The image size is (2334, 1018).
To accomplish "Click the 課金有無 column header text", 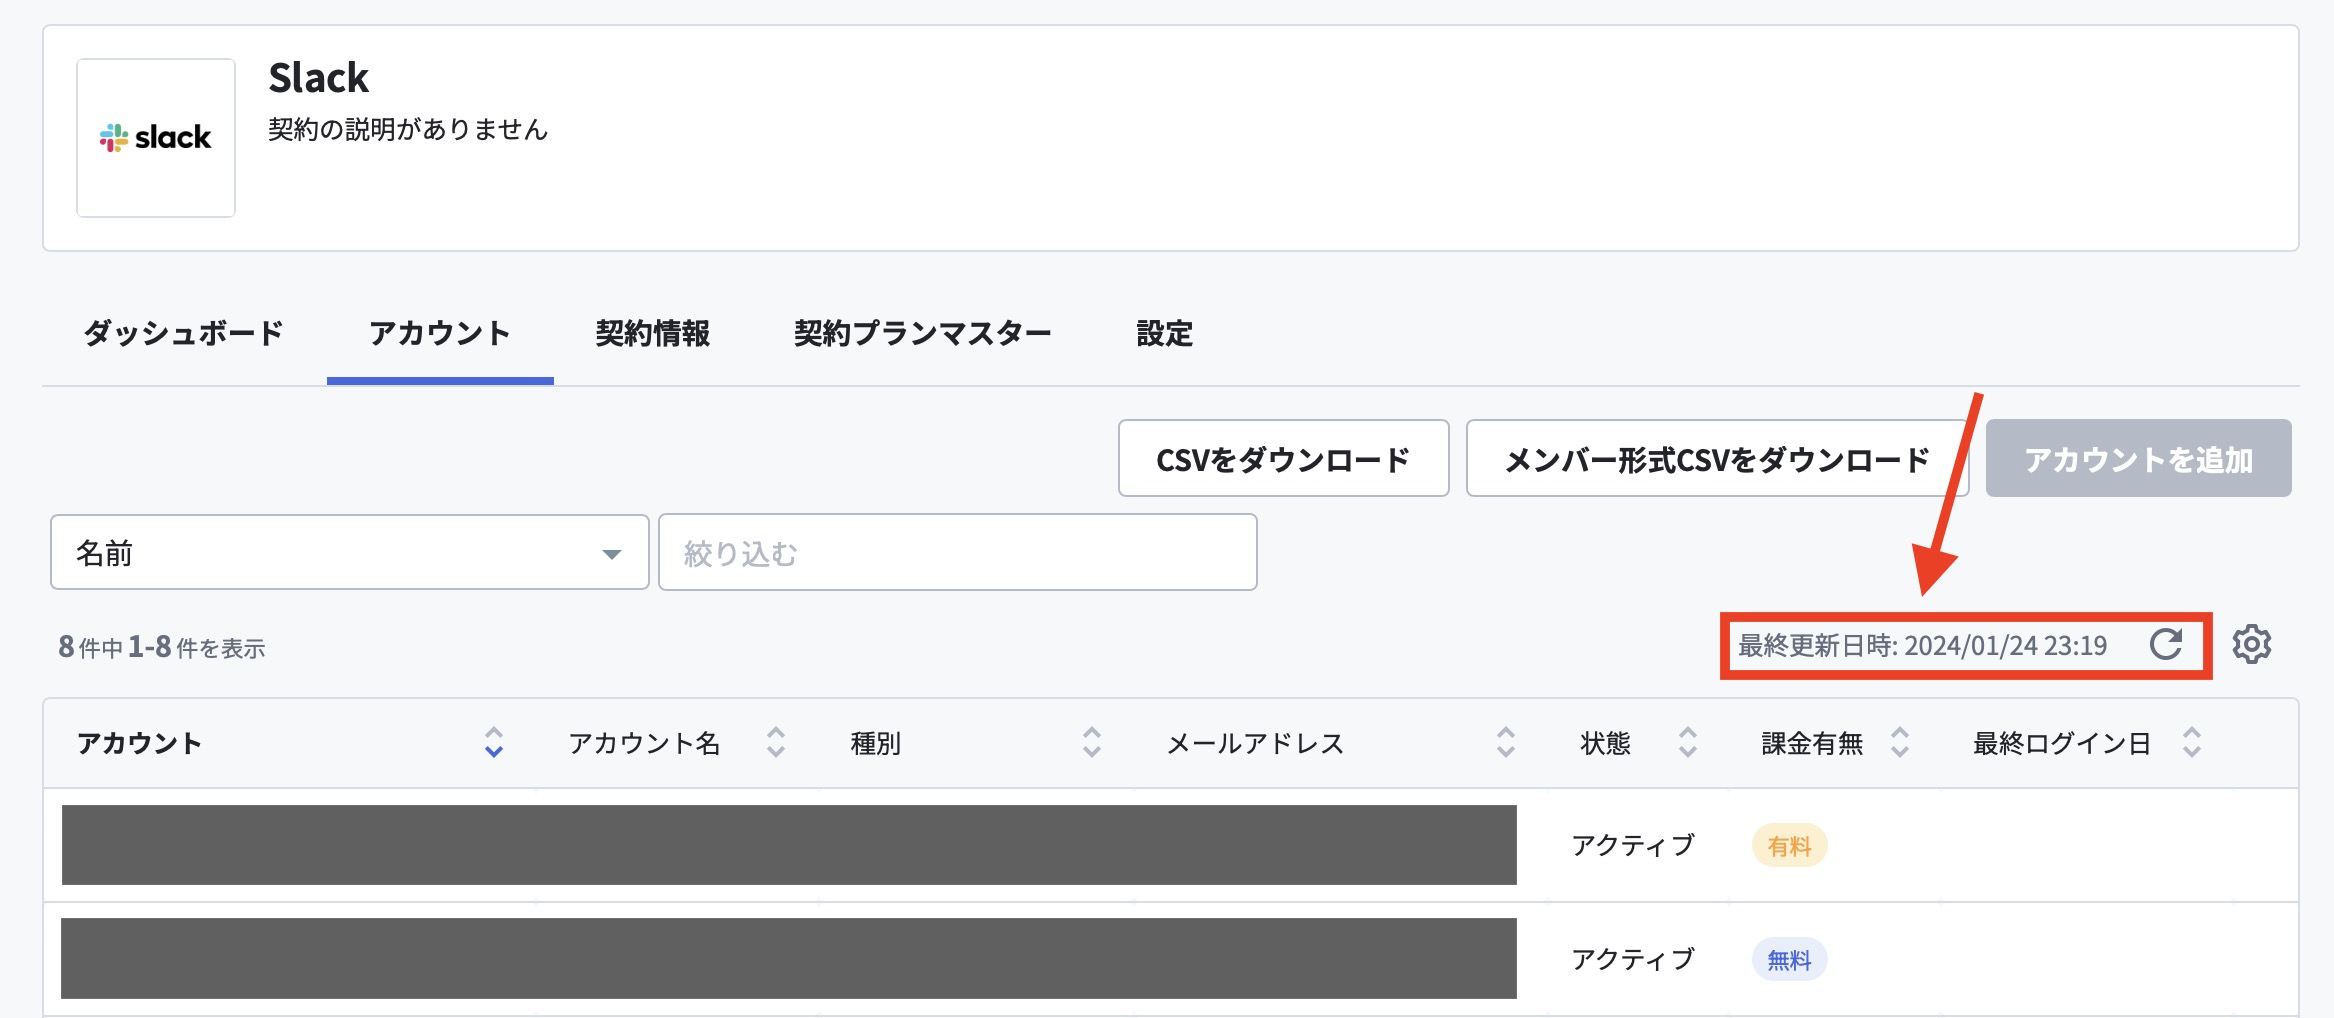I will [x=1813, y=743].
